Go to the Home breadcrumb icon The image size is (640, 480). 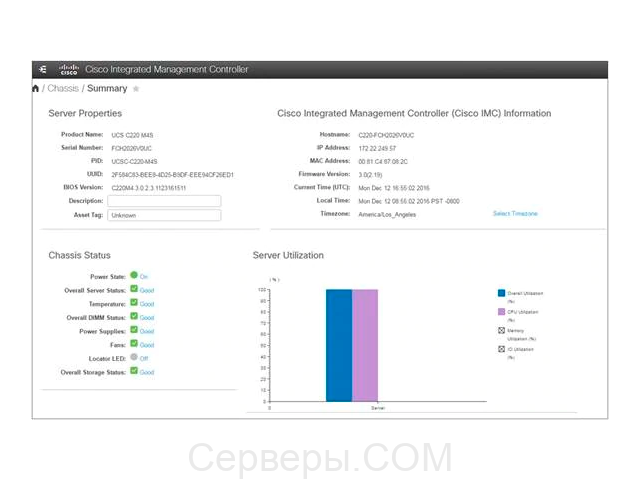pyautogui.click(x=37, y=89)
